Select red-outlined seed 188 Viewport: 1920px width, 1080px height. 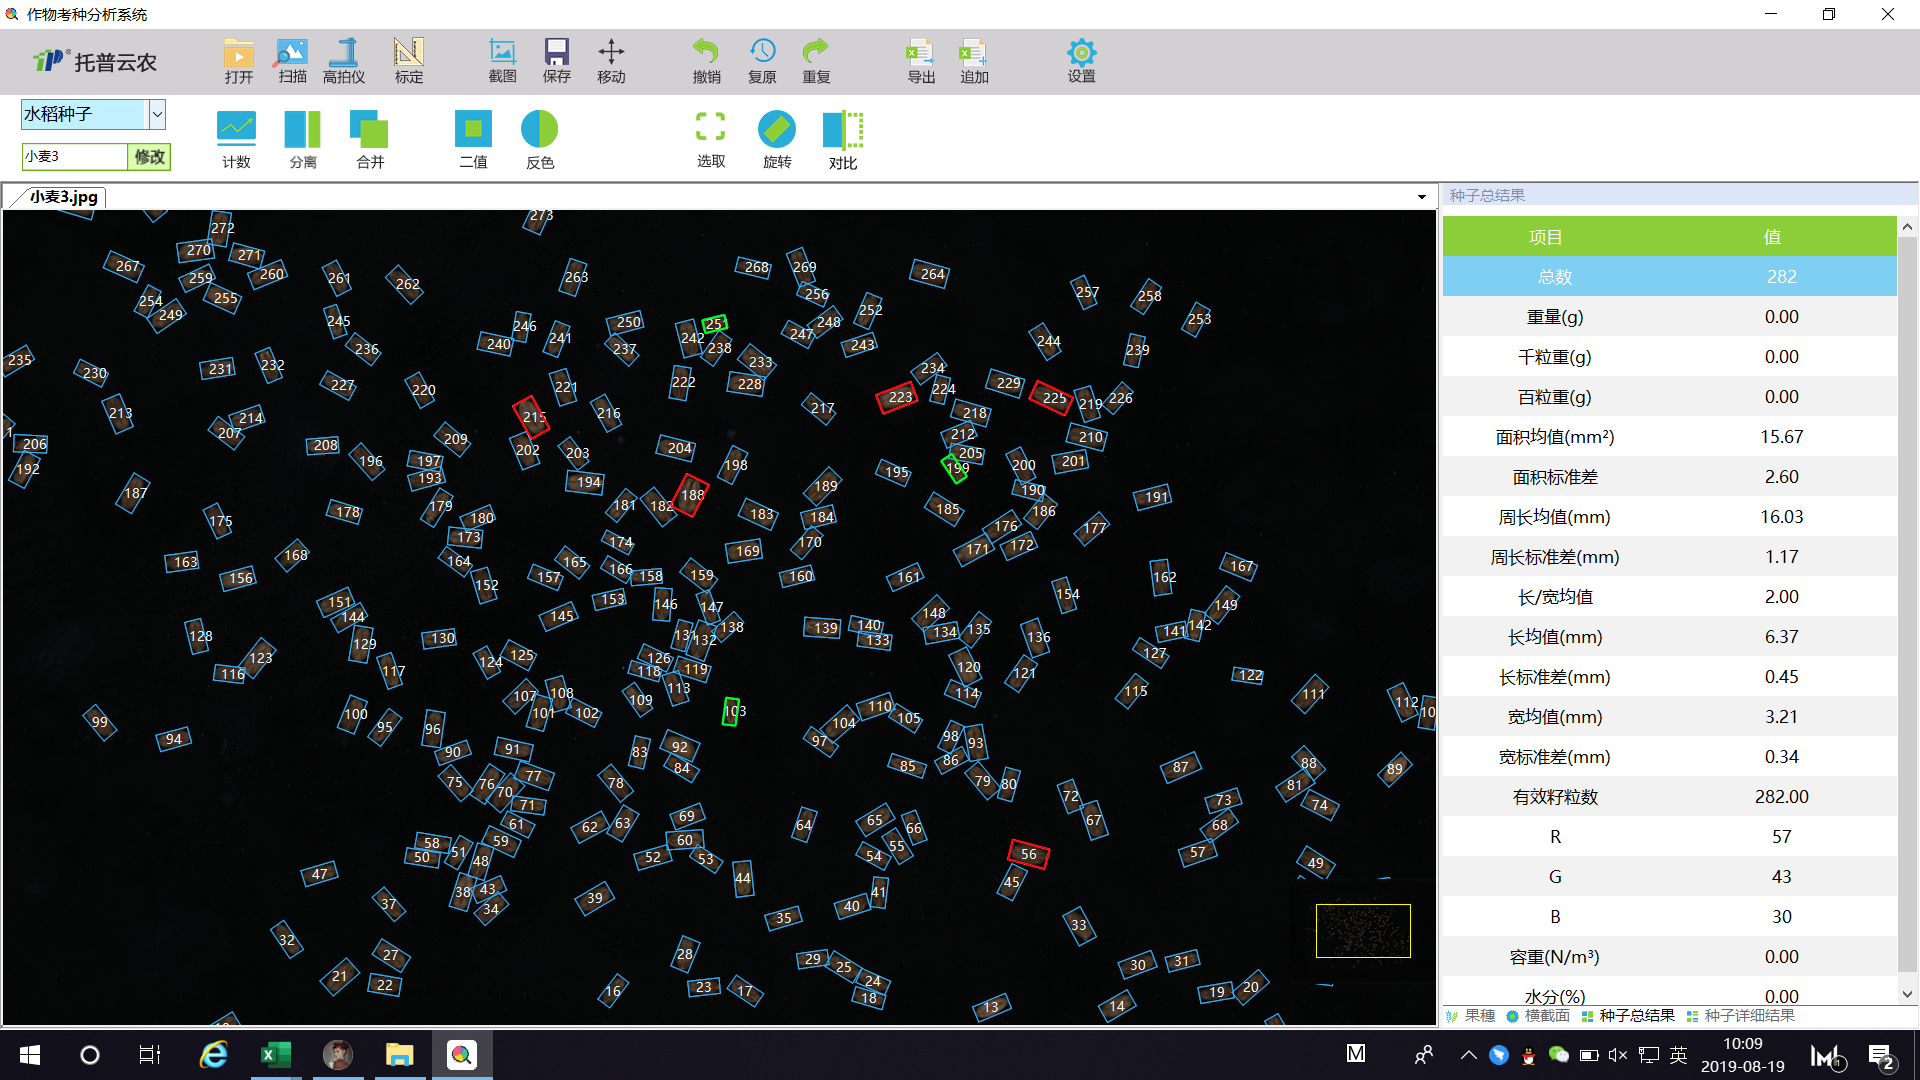coord(690,494)
